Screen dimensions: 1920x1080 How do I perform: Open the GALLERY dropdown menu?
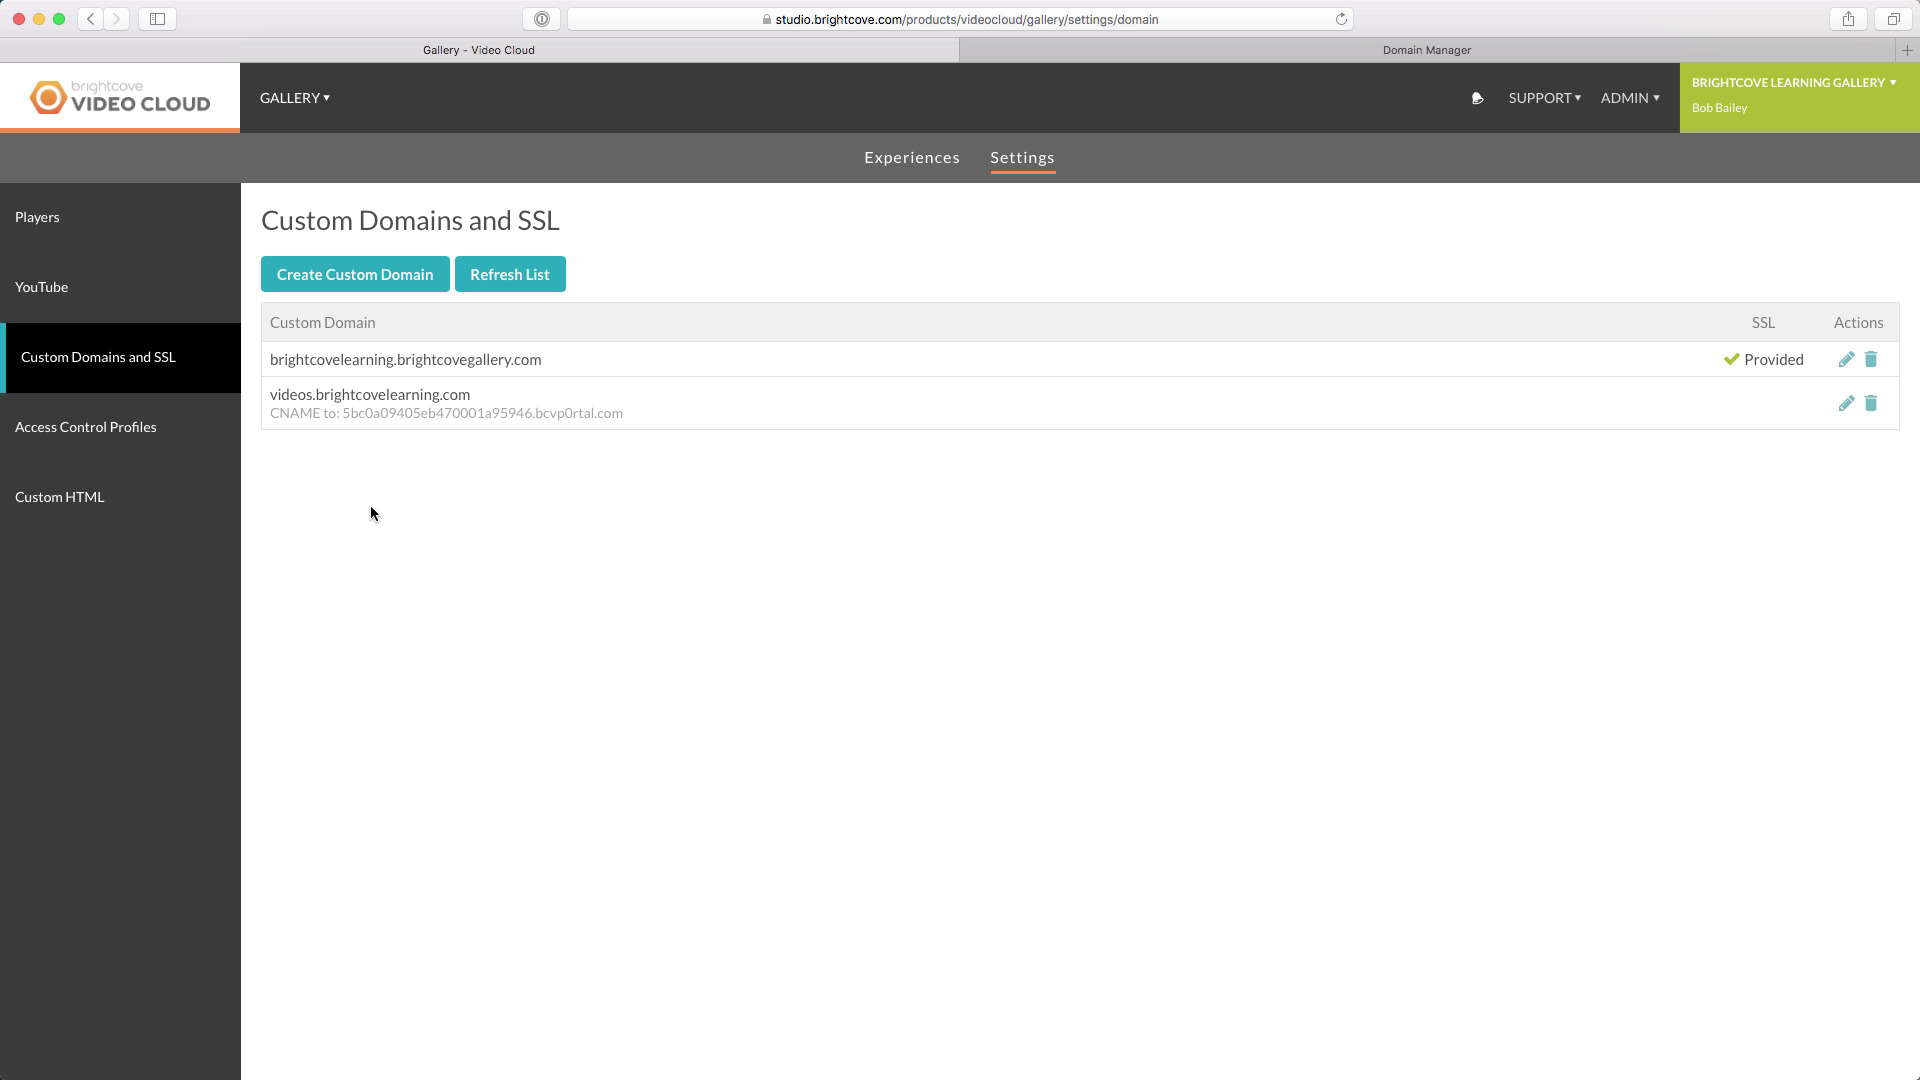(294, 98)
